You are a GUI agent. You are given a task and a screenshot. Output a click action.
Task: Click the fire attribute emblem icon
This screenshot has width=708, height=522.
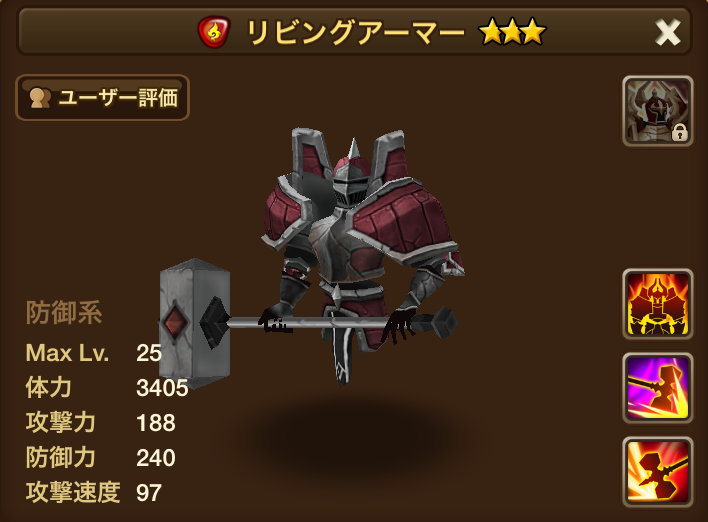click(x=214, y=32)
